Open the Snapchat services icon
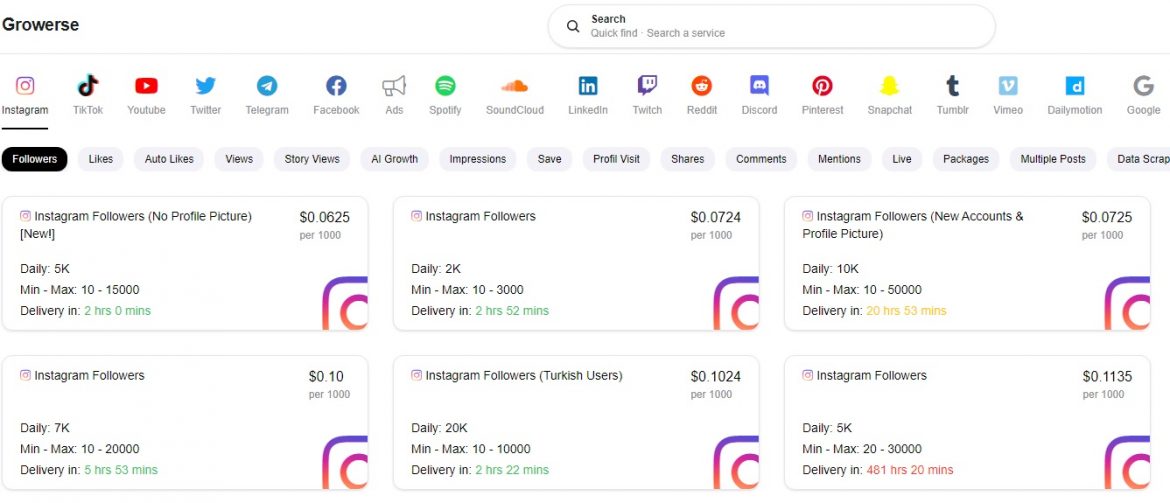The width and height of the screenshot is (1170, 503). pos(889,86)
